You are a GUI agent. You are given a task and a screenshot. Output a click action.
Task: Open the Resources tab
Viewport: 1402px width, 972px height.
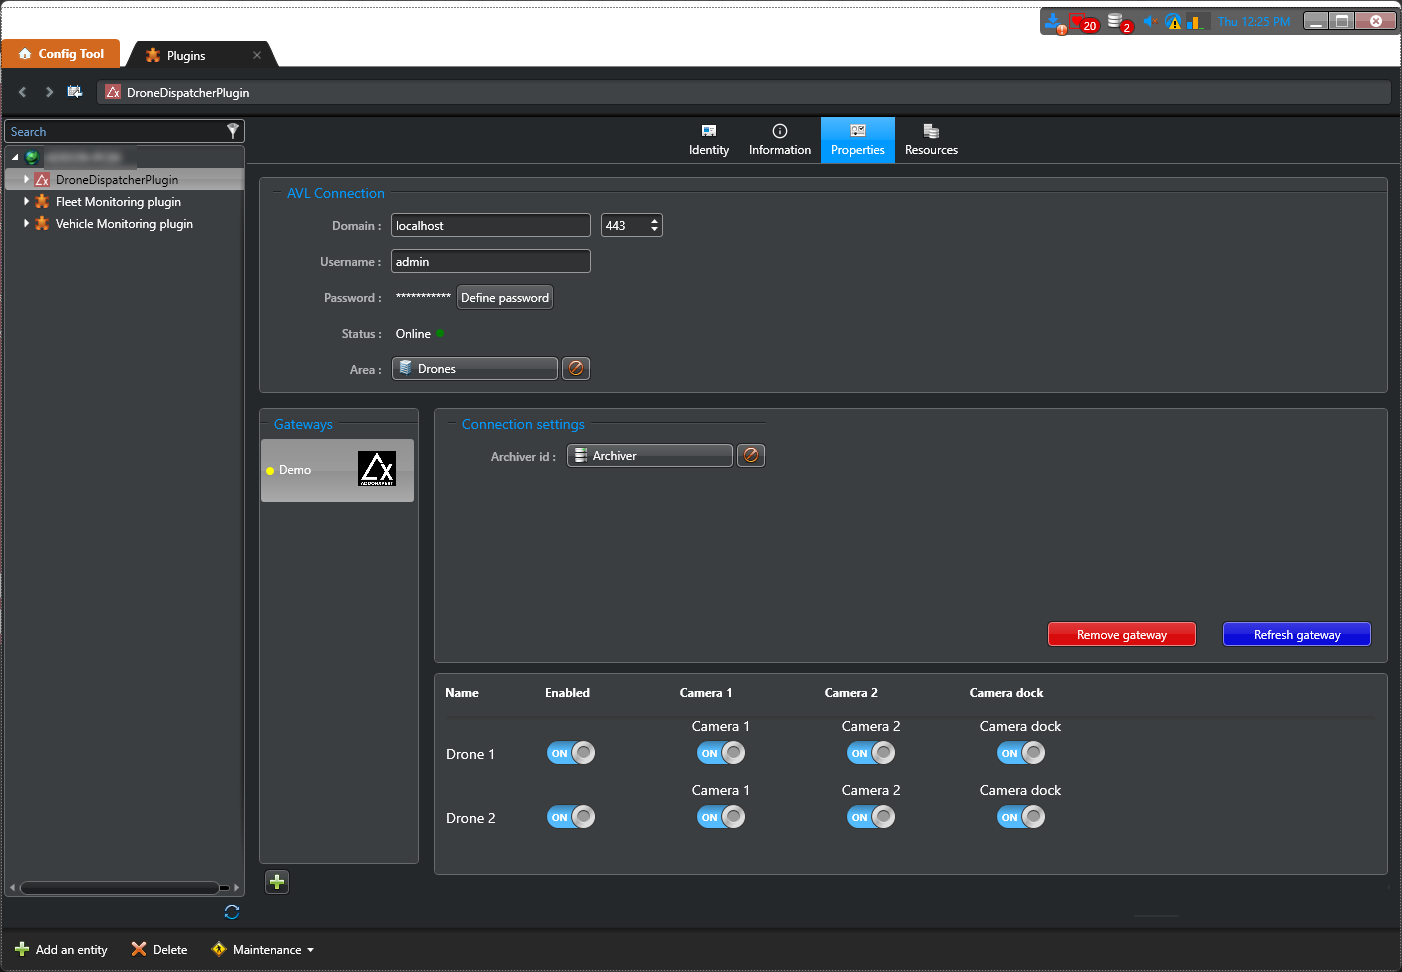tap(931, 140)
